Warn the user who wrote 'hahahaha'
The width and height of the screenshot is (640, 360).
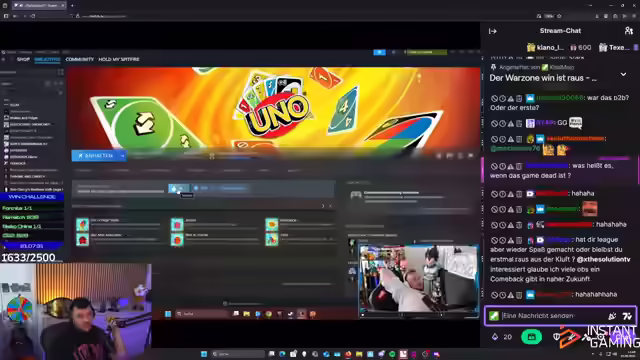pos(511,225)
